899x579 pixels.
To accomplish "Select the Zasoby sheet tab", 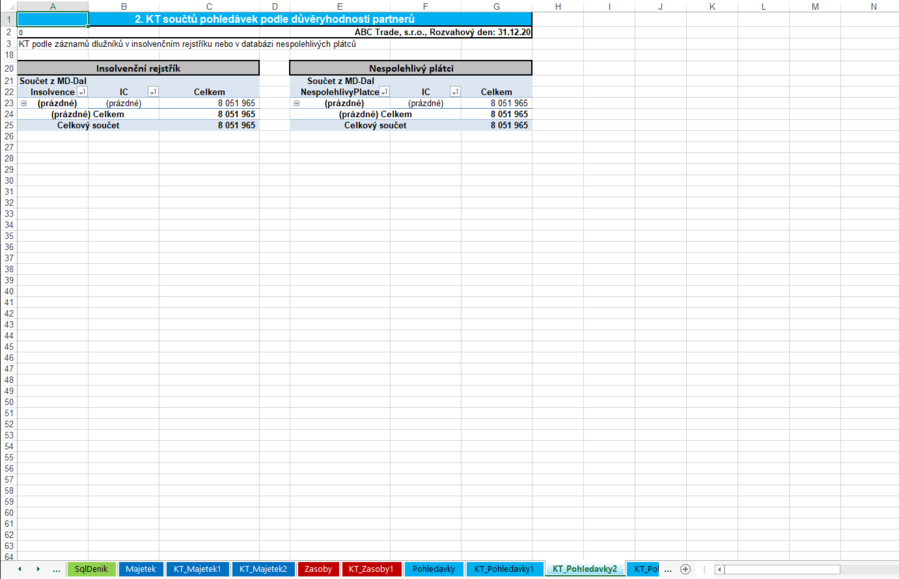I will pos(317,569).
